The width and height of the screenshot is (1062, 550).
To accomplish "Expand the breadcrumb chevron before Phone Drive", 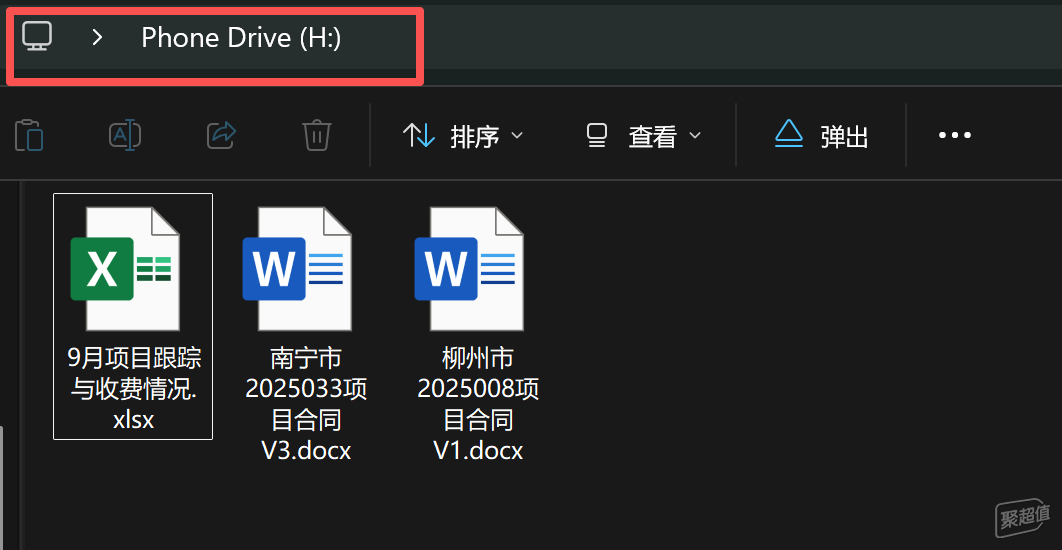I will pos(97,38).
